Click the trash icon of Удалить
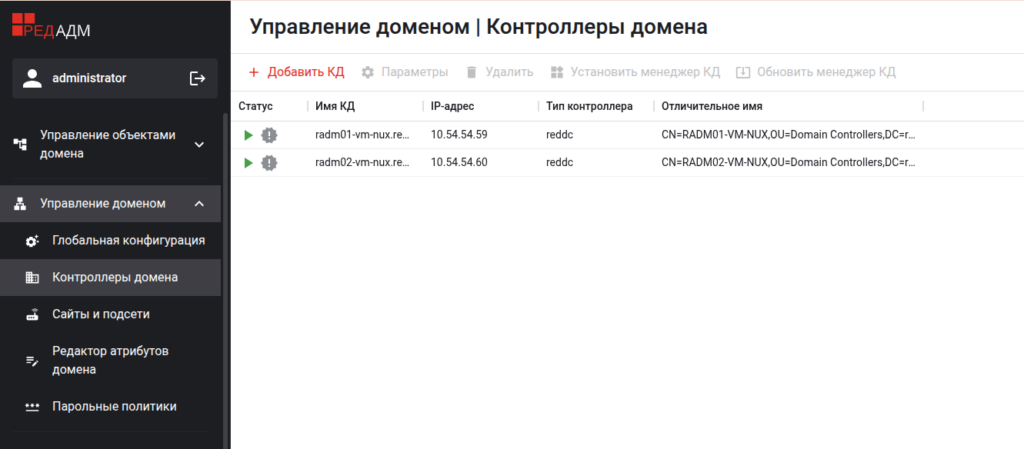This screenshot has width=1024, height=449. [472, 72]
